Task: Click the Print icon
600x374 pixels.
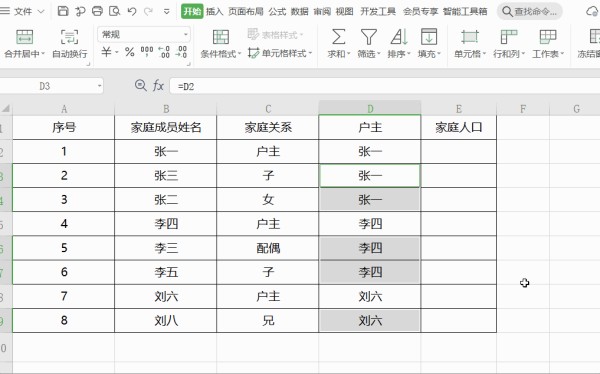Action: click(97, 11)
